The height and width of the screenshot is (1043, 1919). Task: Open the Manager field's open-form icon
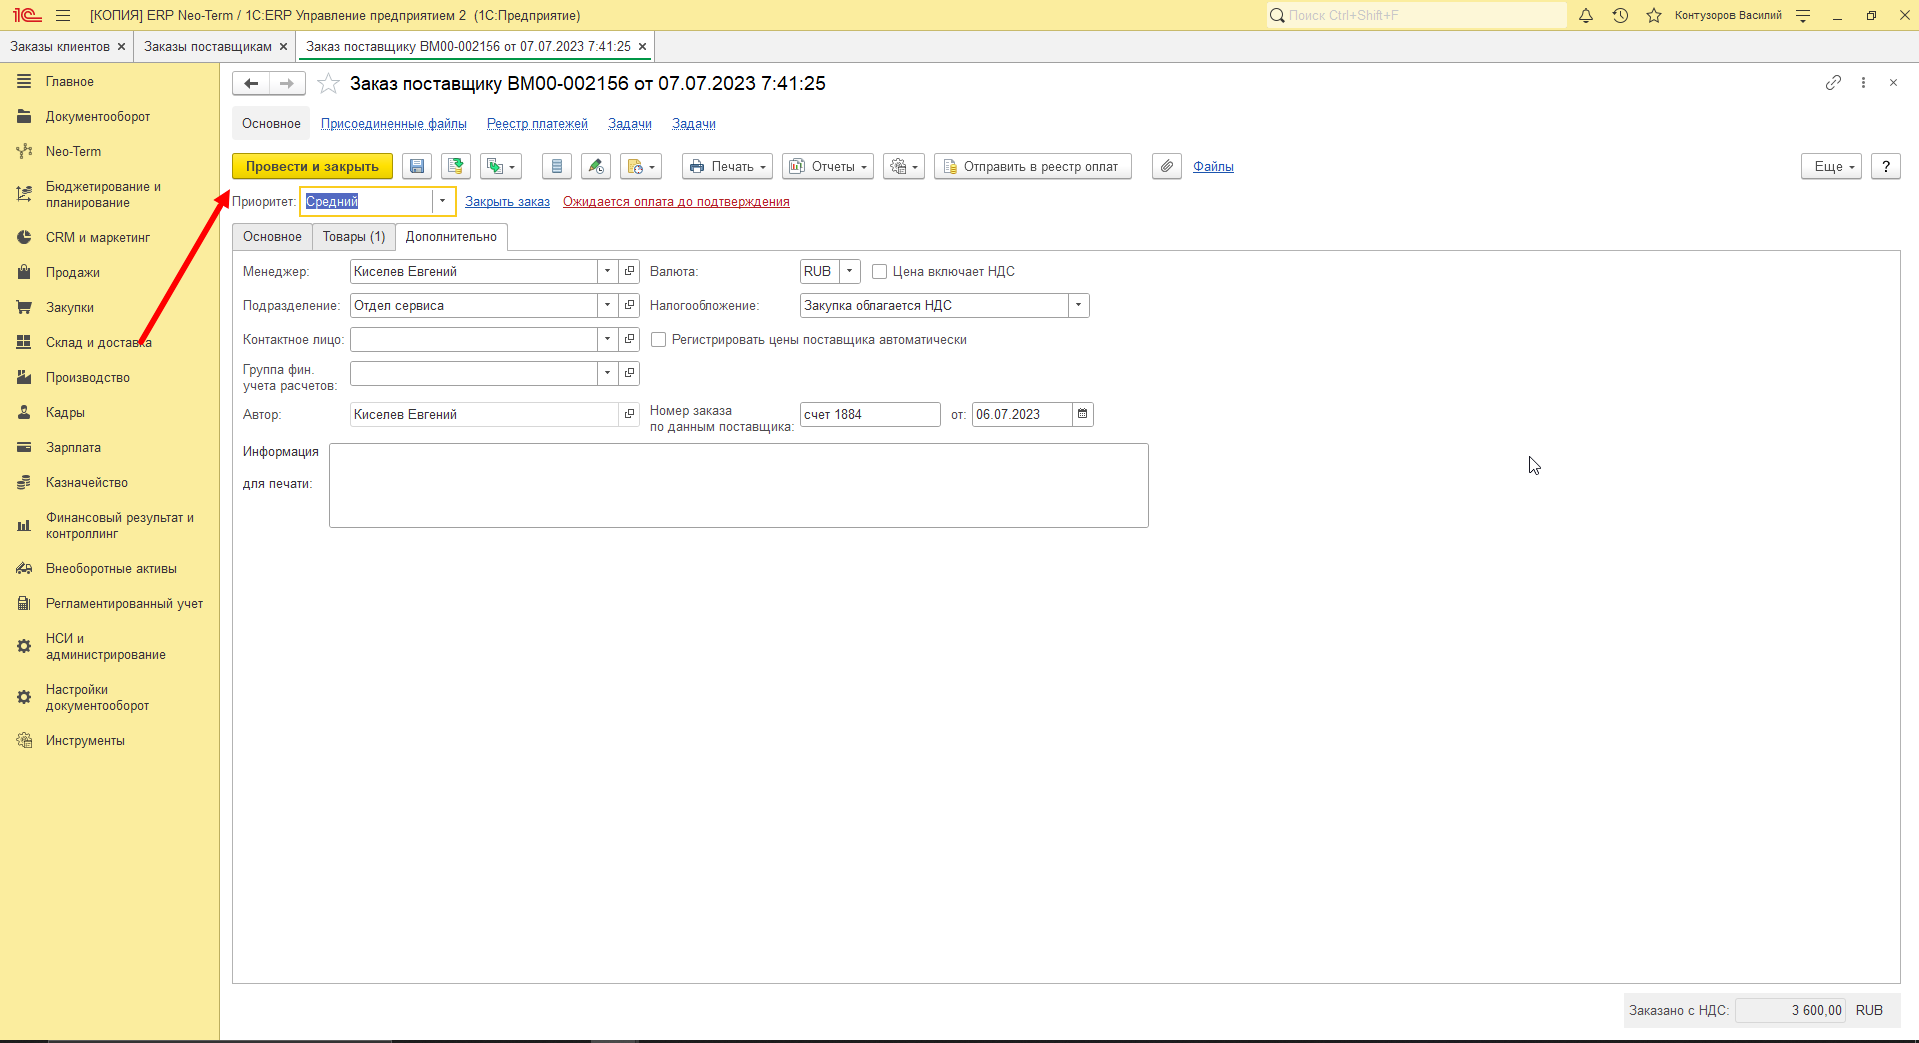629,271
